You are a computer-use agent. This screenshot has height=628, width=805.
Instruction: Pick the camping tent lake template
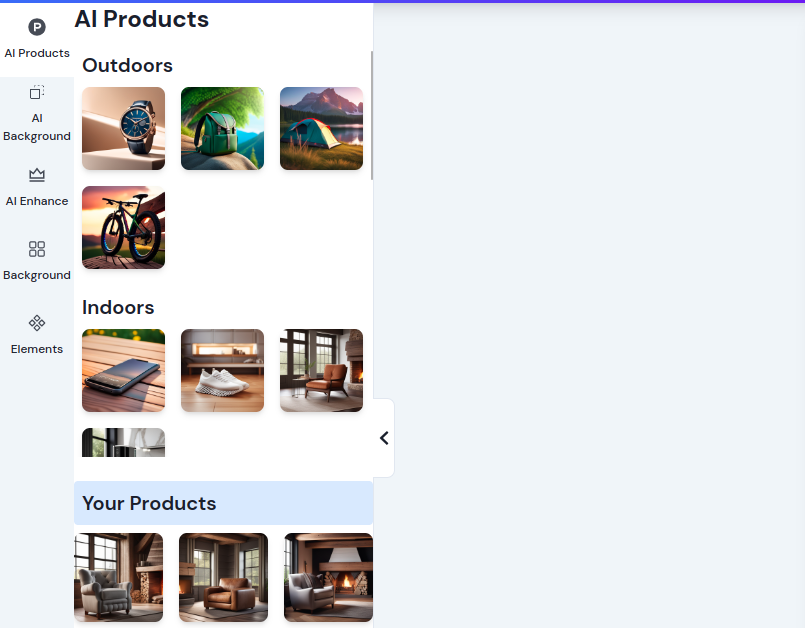point(321,128)
